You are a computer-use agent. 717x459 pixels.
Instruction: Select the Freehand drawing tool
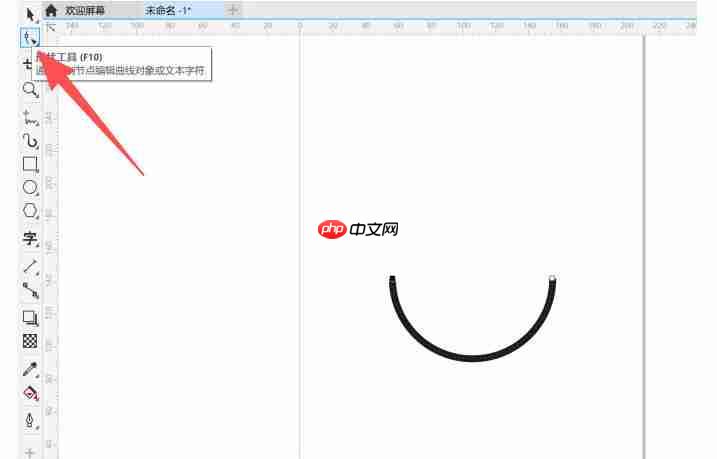click(30, 117)
